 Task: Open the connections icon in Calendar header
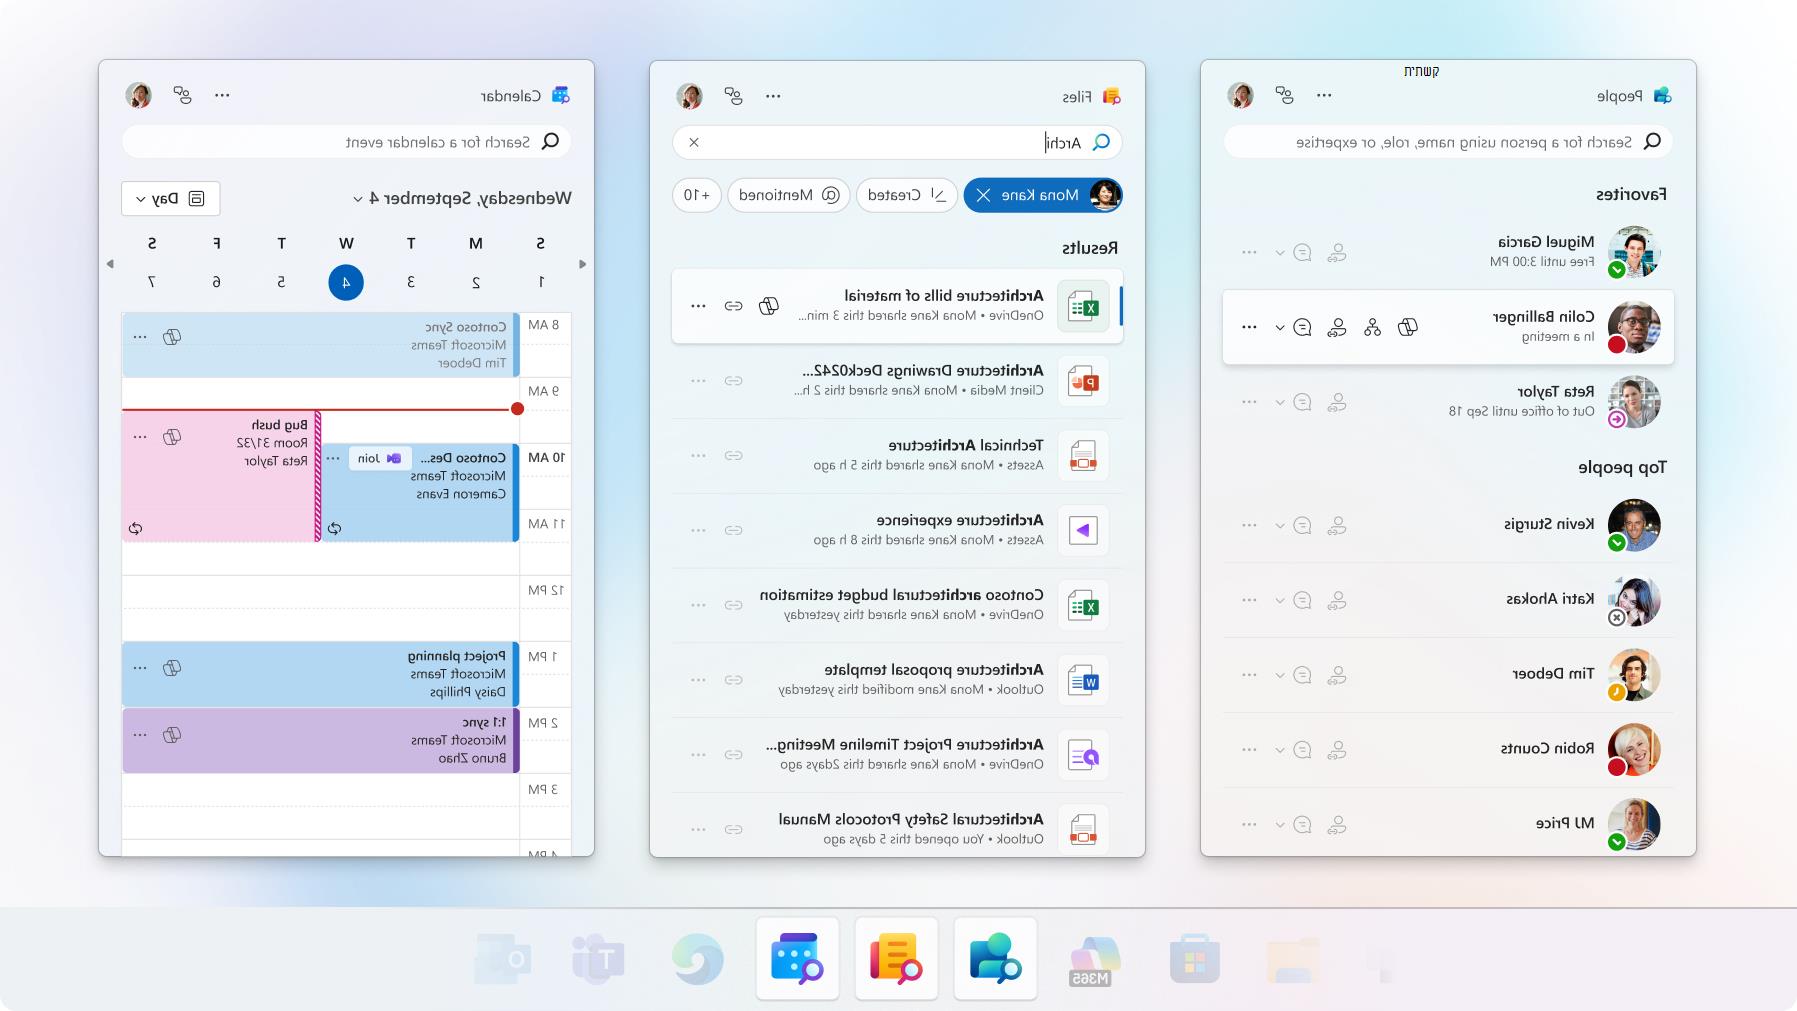(x=182, y=95)
